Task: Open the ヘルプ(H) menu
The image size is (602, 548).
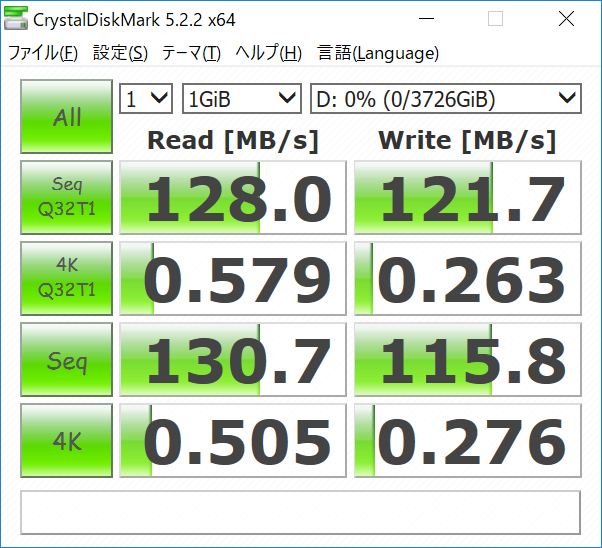Action: 268,53
